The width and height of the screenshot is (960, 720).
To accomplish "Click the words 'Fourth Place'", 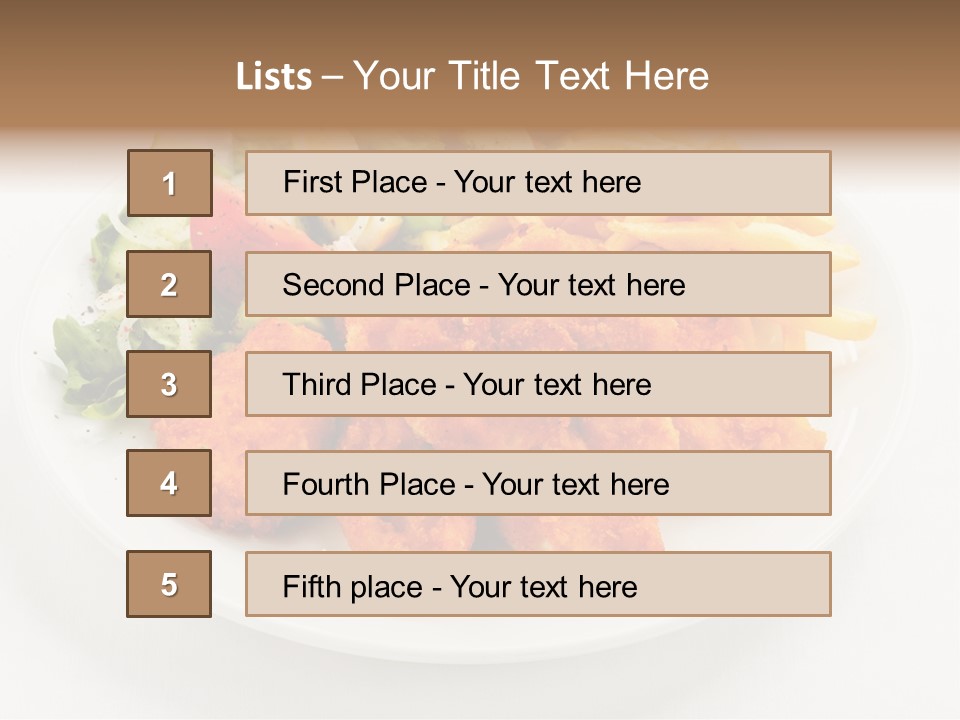I will click(x=369, y=484).
